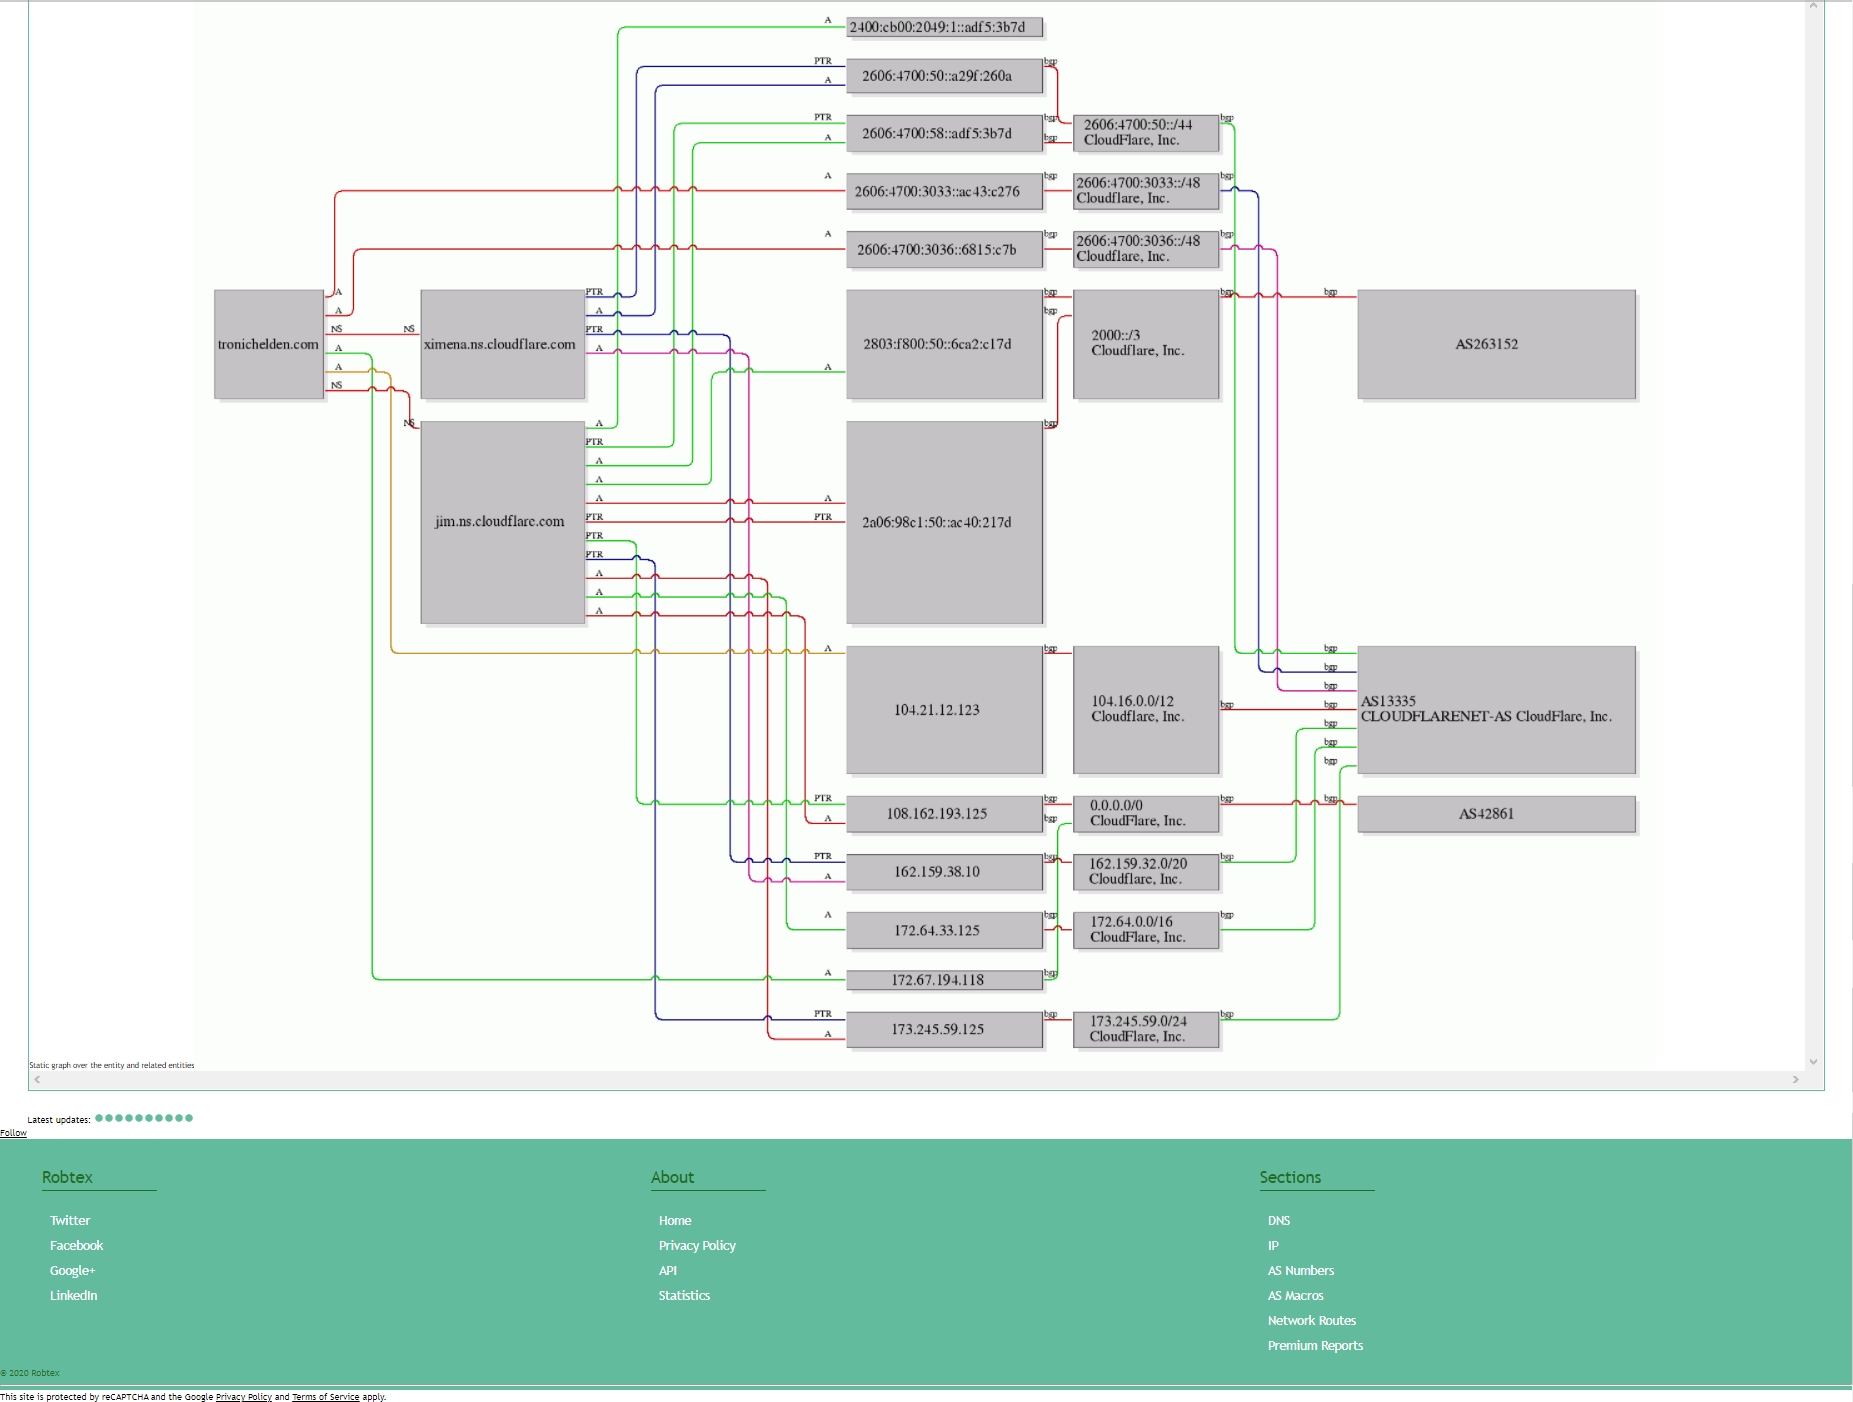
Task: Click the 104.16.0.0/12 Cloudflare route node
Action: point(1146,710)
